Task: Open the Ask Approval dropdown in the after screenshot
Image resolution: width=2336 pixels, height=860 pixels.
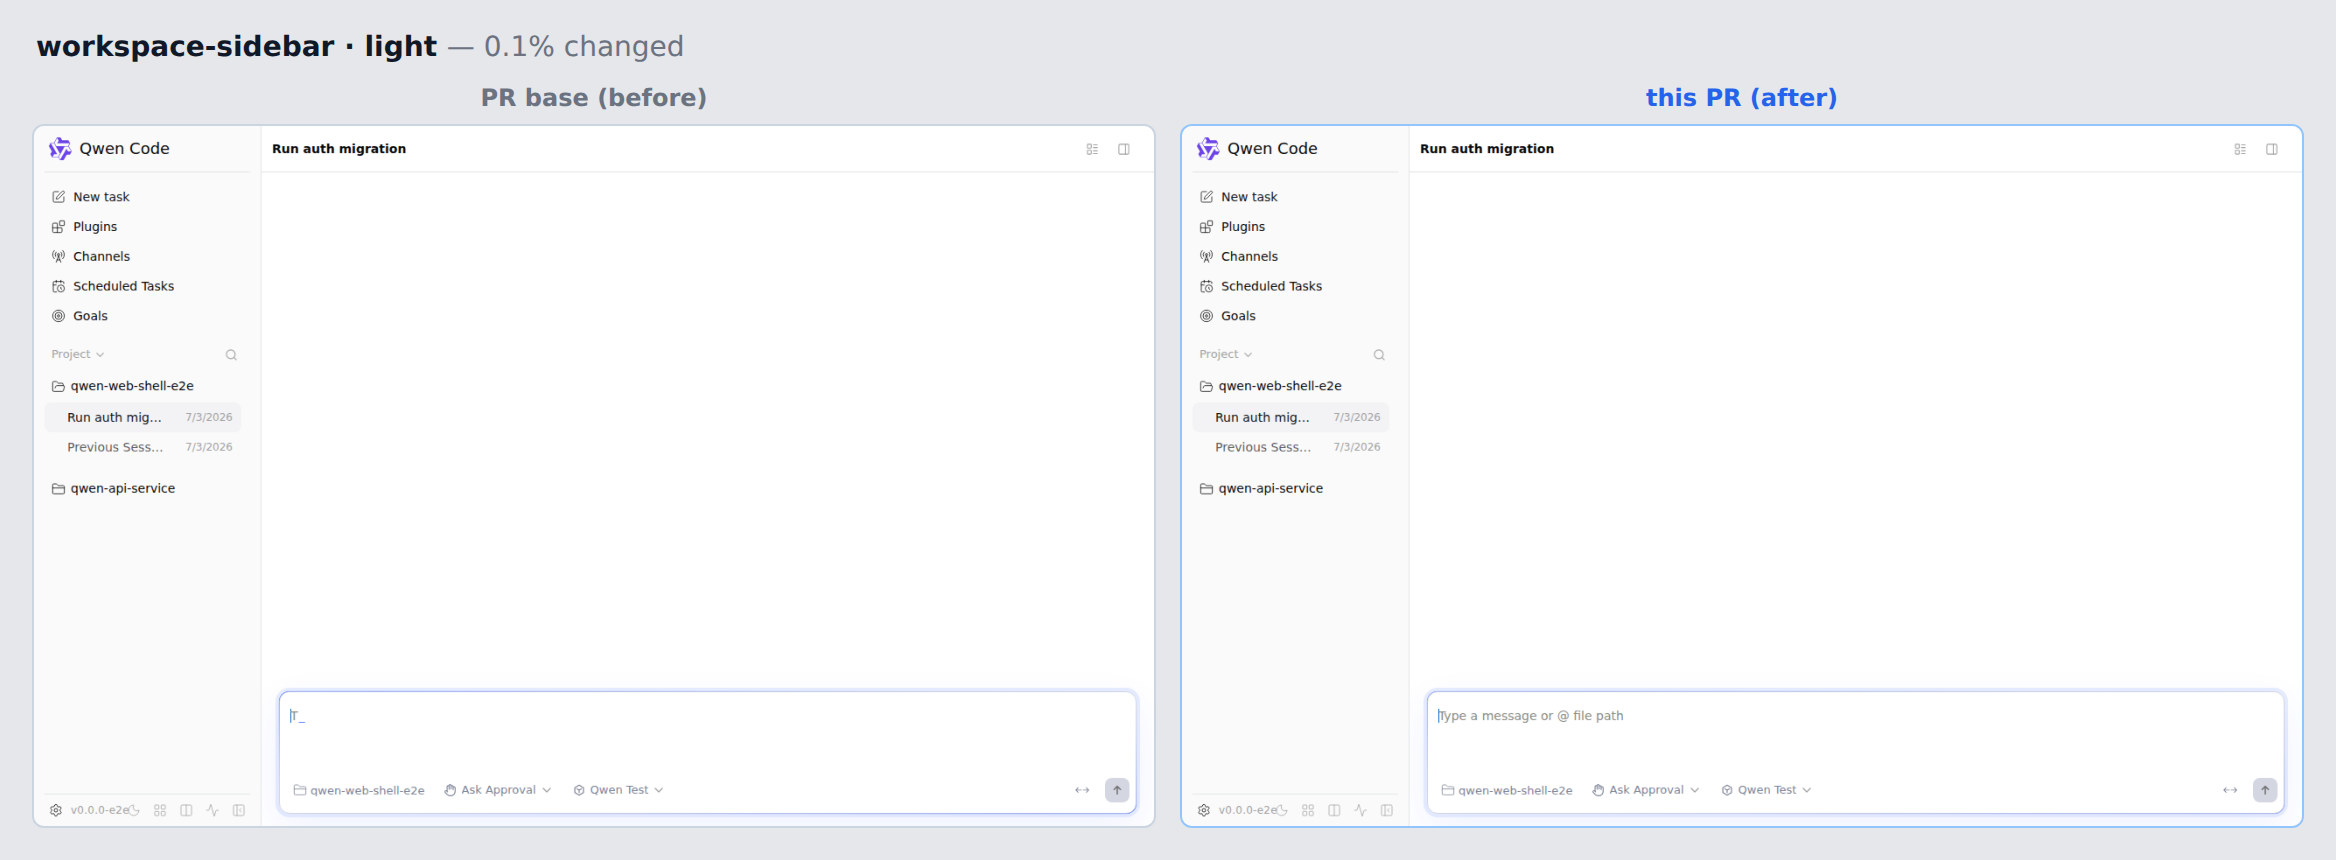Action: tap(1646, 790)
